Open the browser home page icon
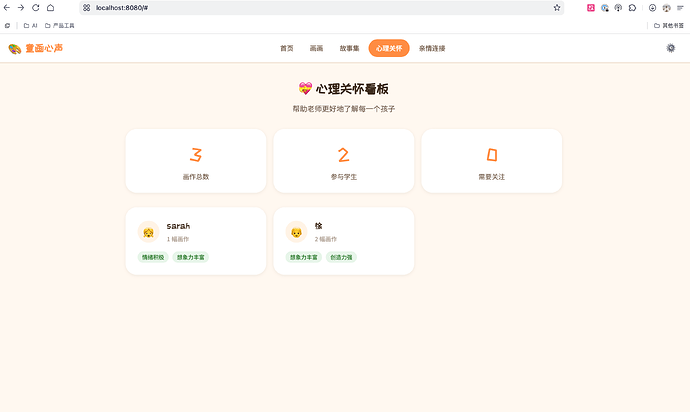This screenshot has height=412, width=690. pos(51,7)
